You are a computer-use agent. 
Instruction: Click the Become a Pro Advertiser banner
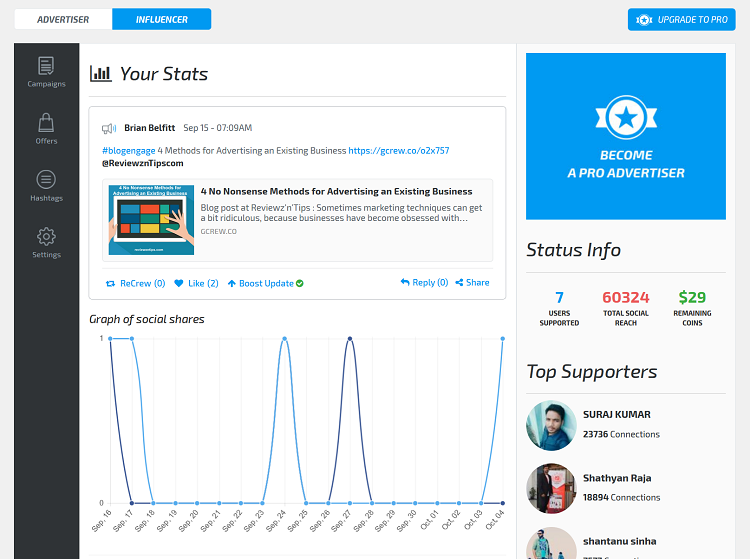[x=626, y=136]
